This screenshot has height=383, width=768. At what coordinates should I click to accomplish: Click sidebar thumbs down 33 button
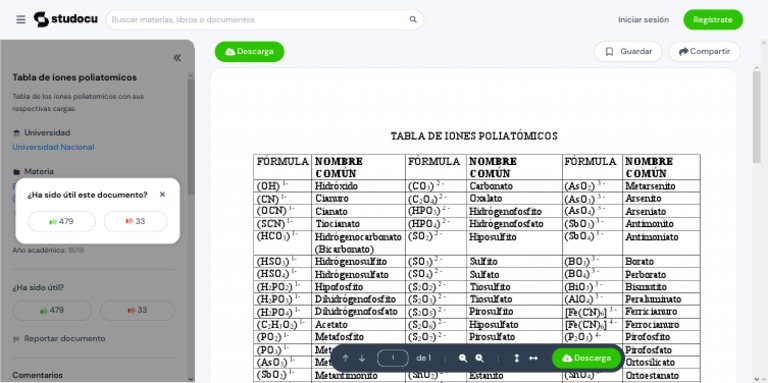pos(138,310)
